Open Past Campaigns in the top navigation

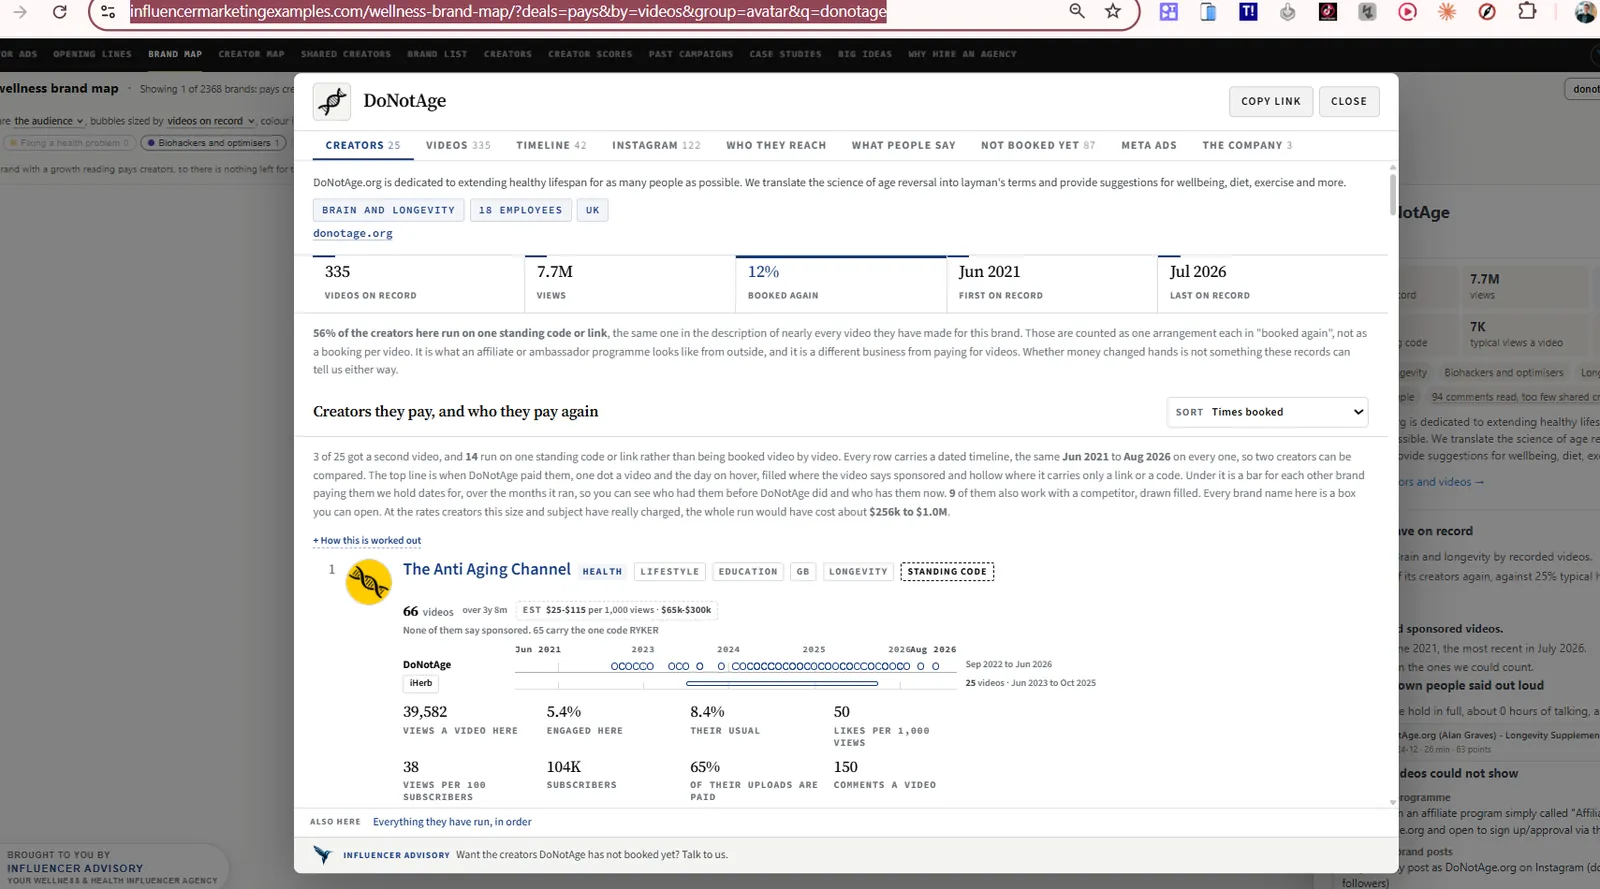pos(691,54)
